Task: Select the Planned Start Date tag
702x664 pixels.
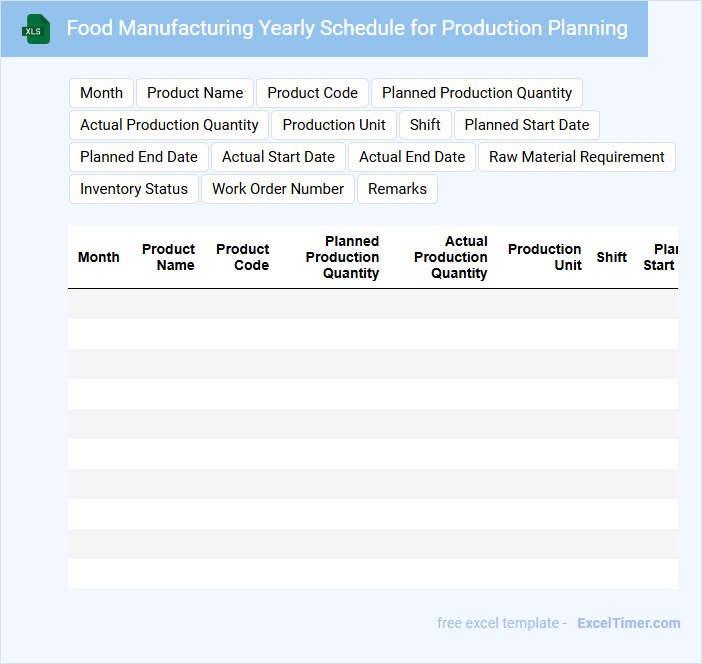Action: 527,125
